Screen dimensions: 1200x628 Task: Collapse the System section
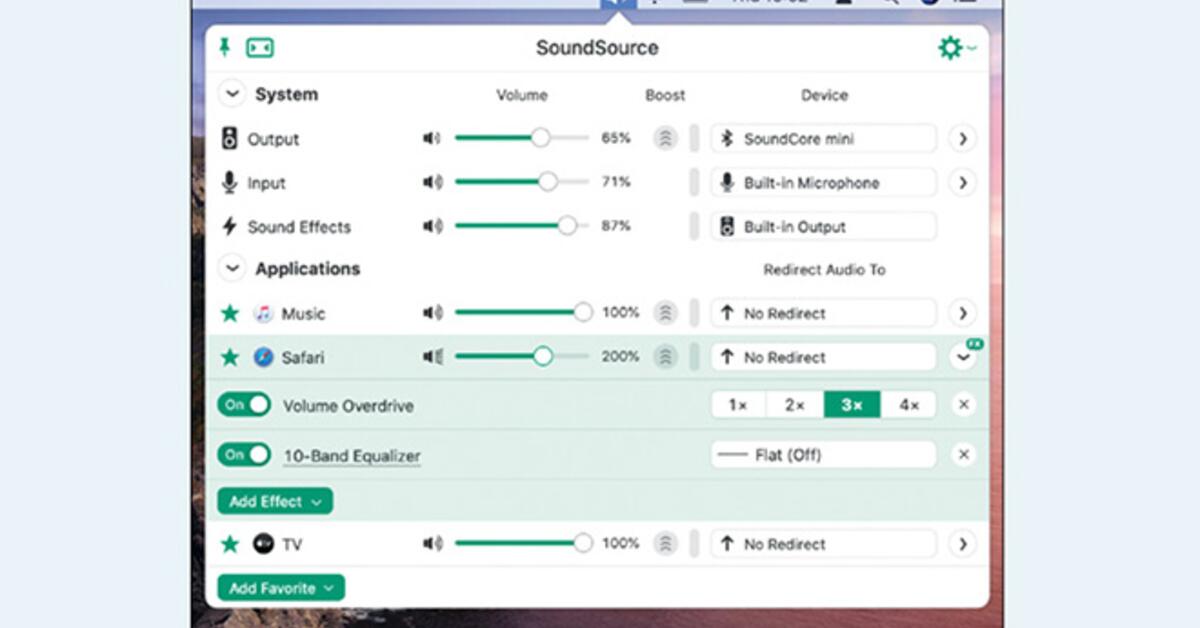(x=231, y=93)
